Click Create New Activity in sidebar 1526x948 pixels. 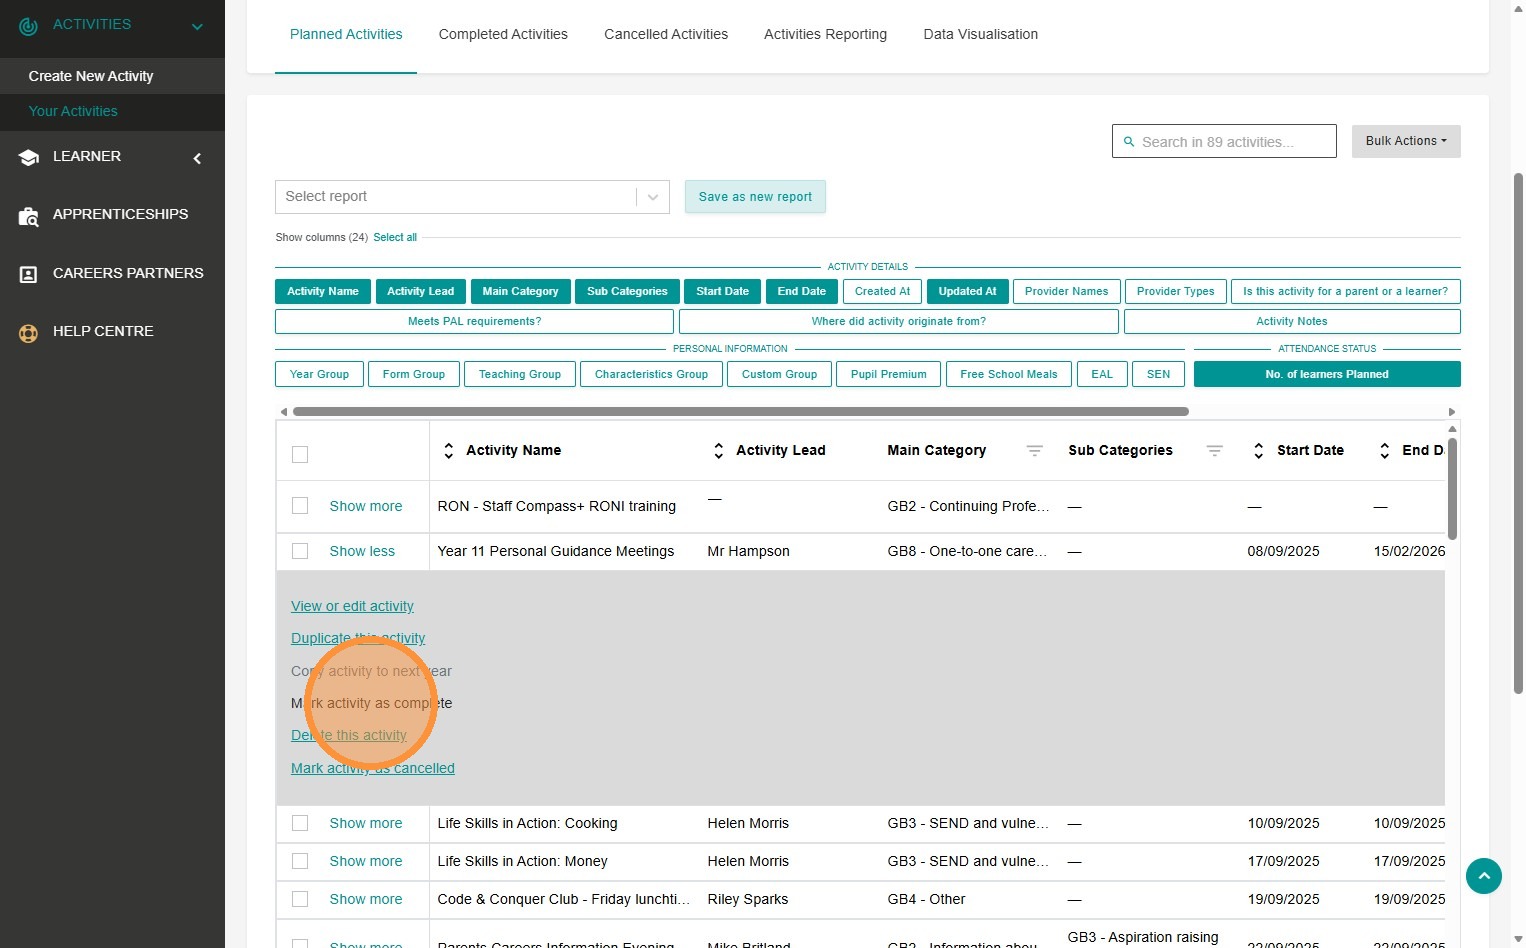coord(91,76)
